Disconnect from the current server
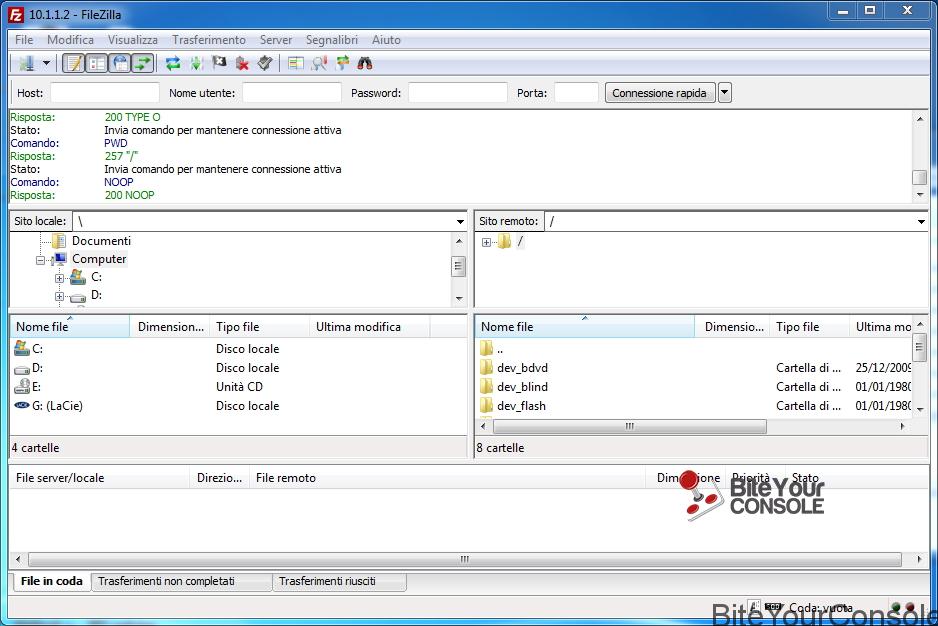The image size is (938, 626). (x=242, y=63)
